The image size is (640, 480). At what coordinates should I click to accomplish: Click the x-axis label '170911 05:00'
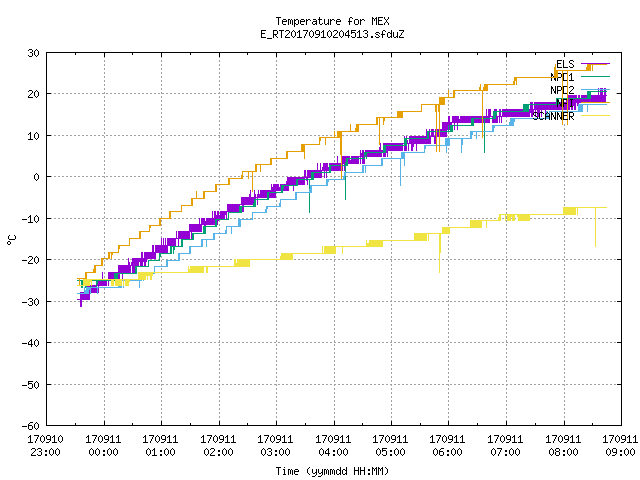tap(391, 446)
